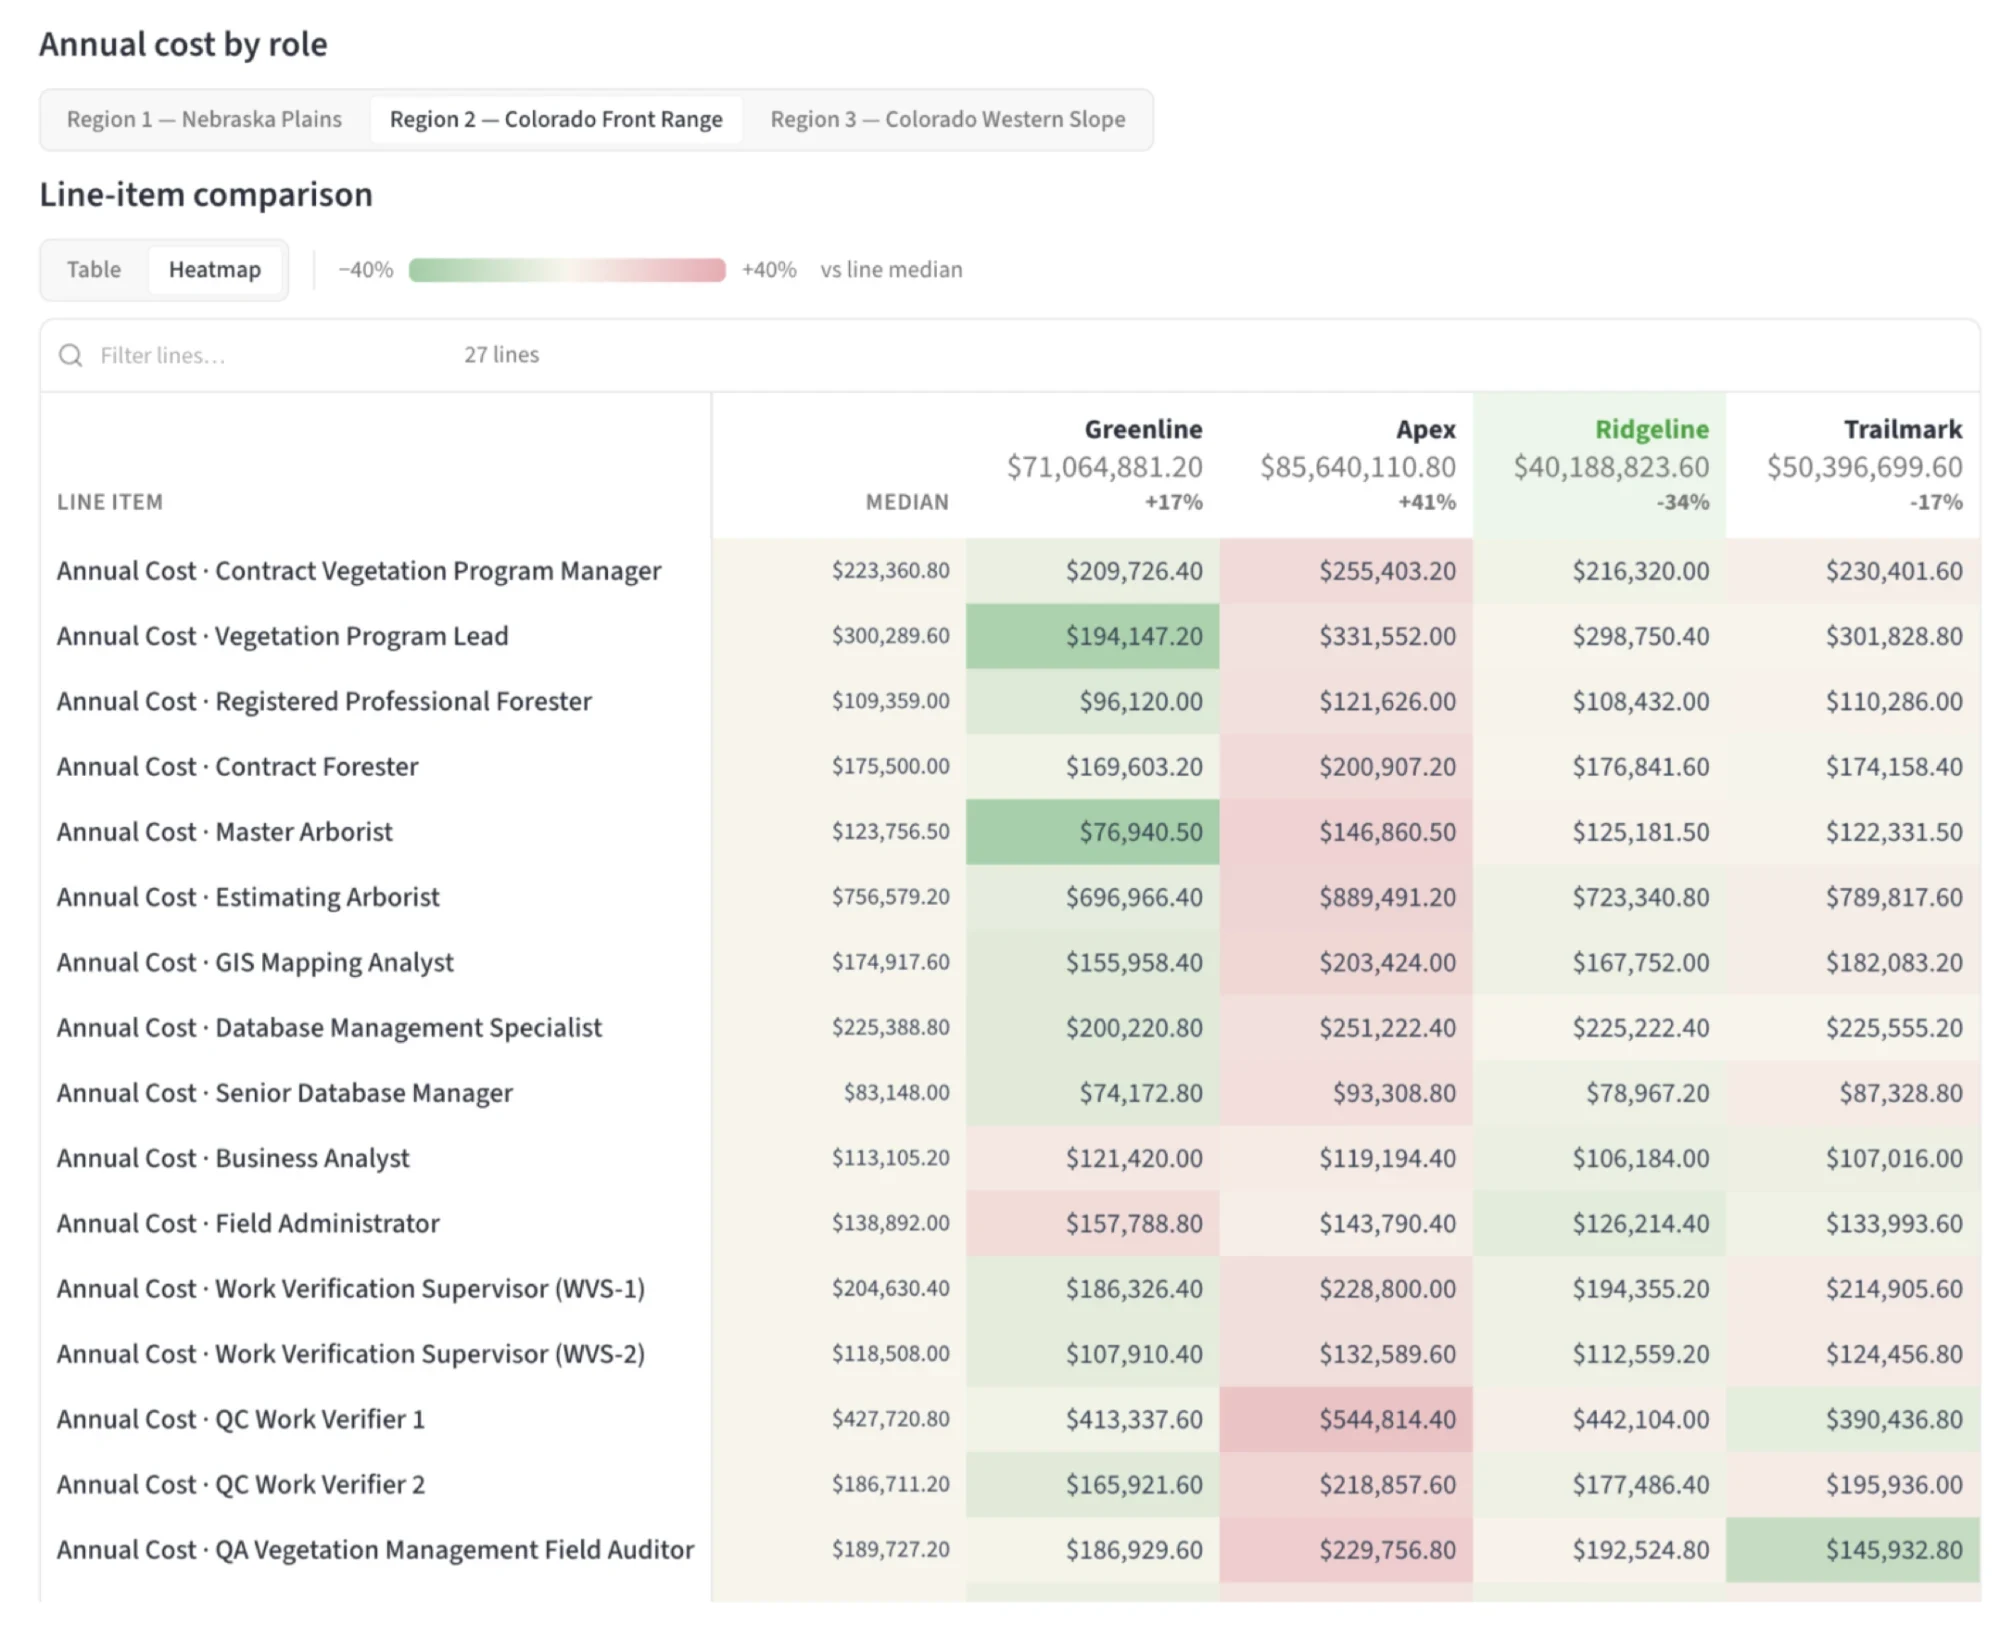
Task: Click Trailmark total $50,396,699.60
Action: pyautogui.click(x=1864, y=467)
